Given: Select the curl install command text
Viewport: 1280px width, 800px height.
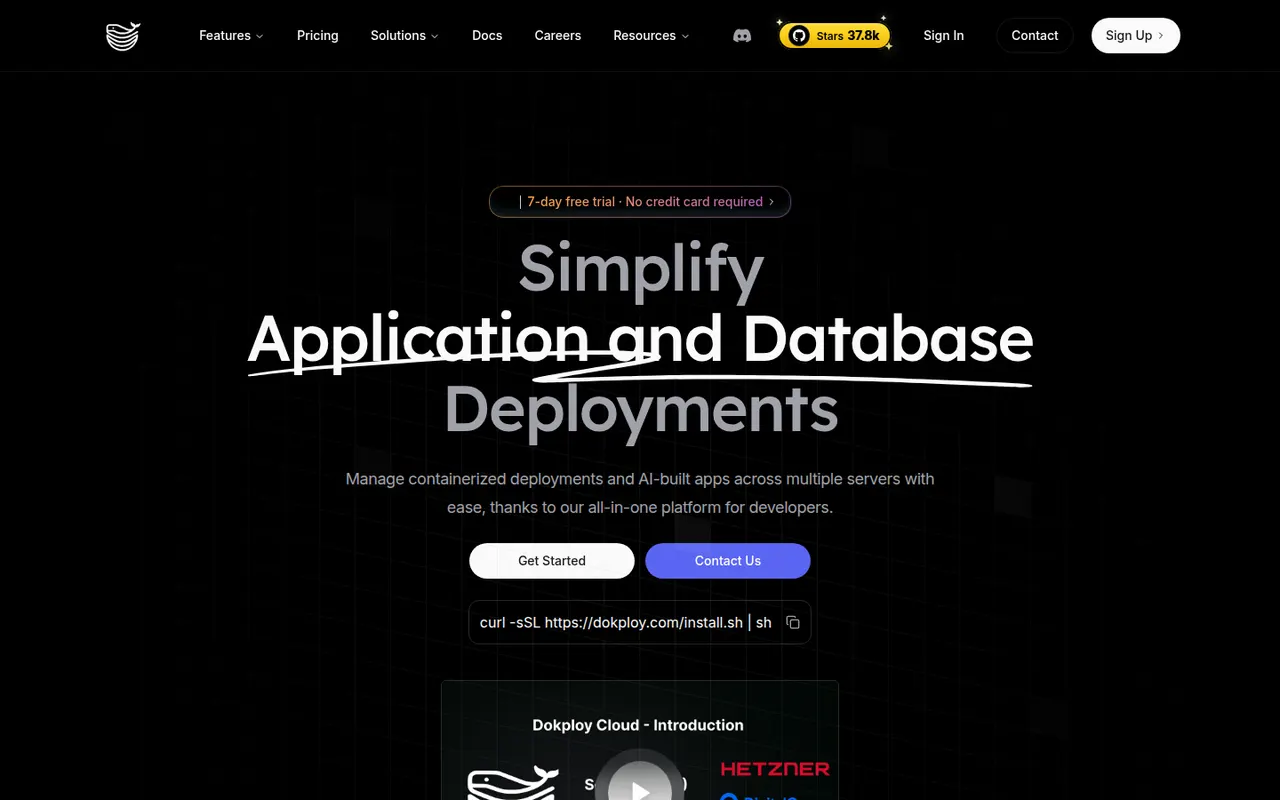Looking at the screenshot, I should point(626,622).
